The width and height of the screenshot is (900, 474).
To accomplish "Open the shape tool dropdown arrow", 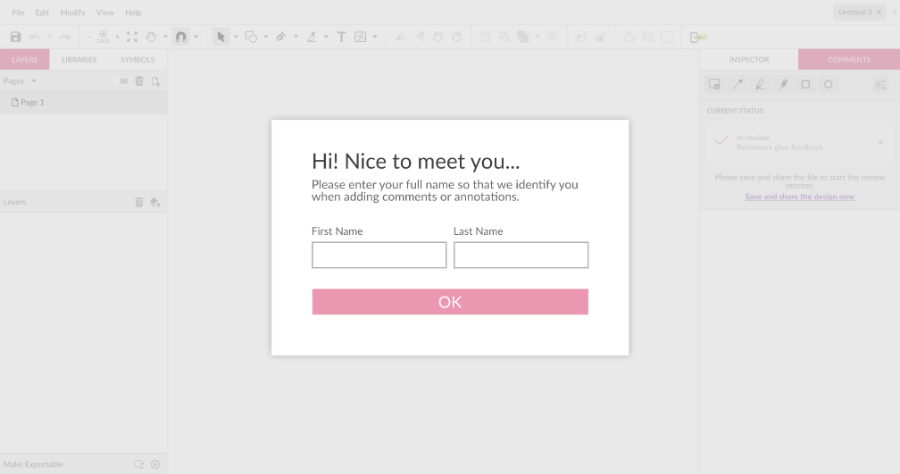I will 266,37.
